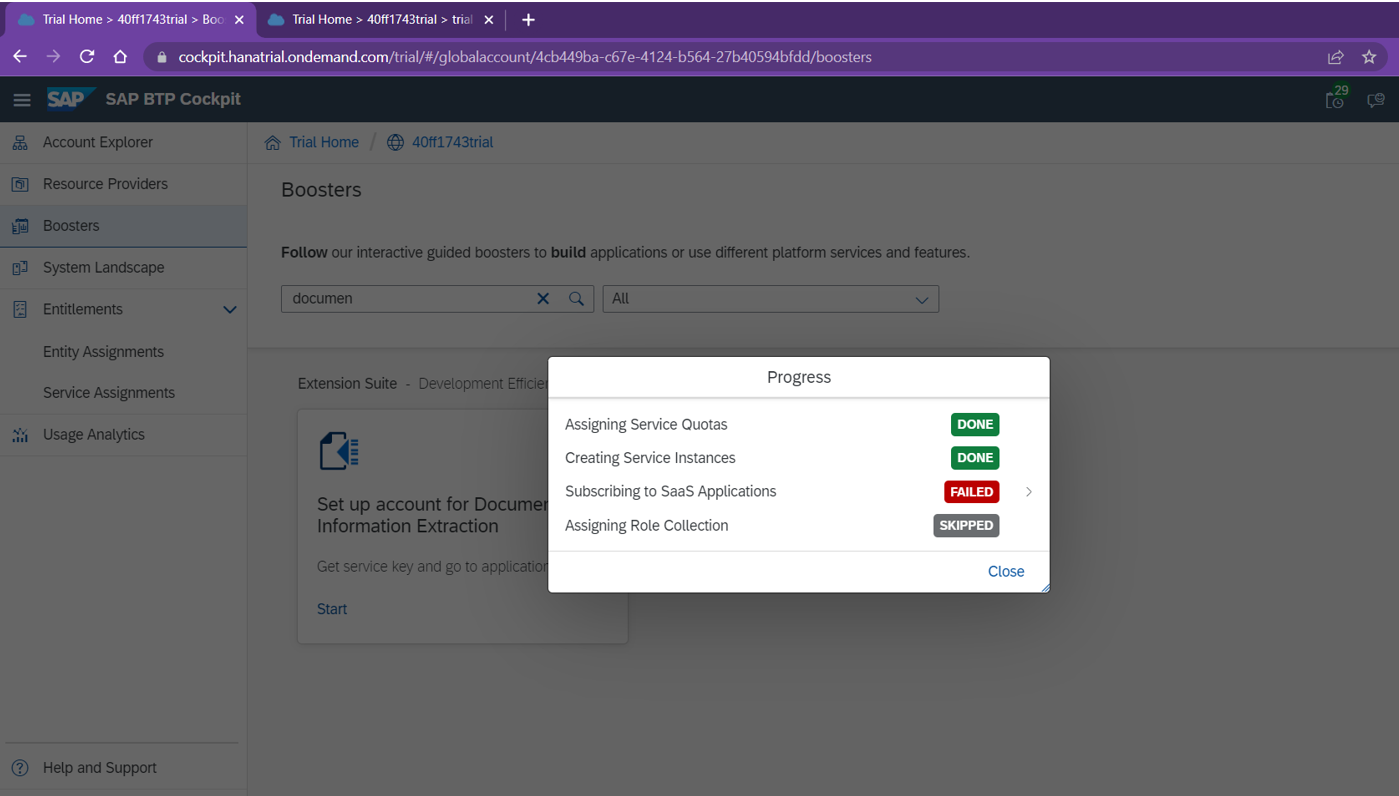The image size is (1399, 796).
Task: Open the hamburger navigation menu
Action: 22,99
